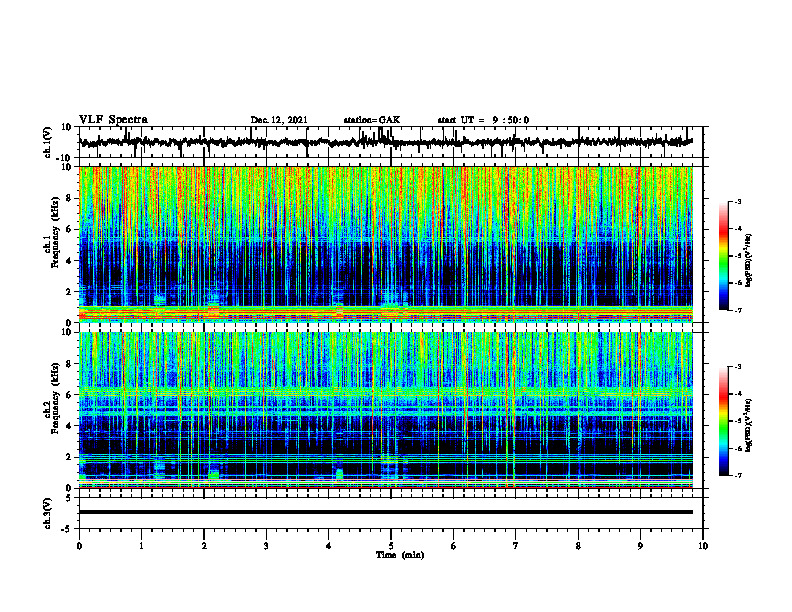This screenshot has height=612, width=792.
Task: Click the ch.2 colorbar log(PSD) units label
Action: click(750, 425)
